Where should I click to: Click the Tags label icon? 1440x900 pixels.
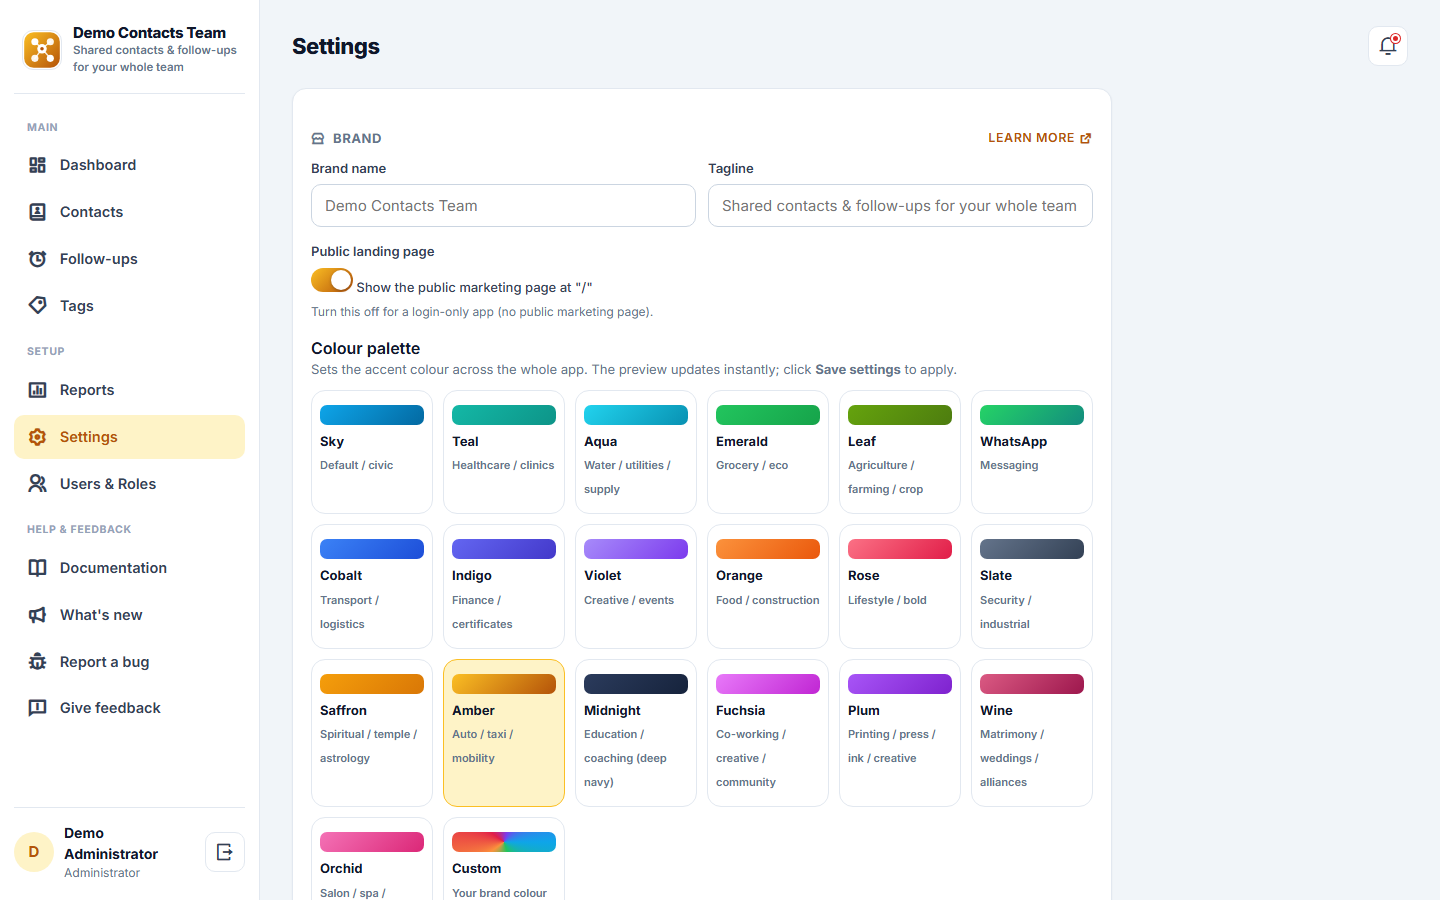coord(37,306)
